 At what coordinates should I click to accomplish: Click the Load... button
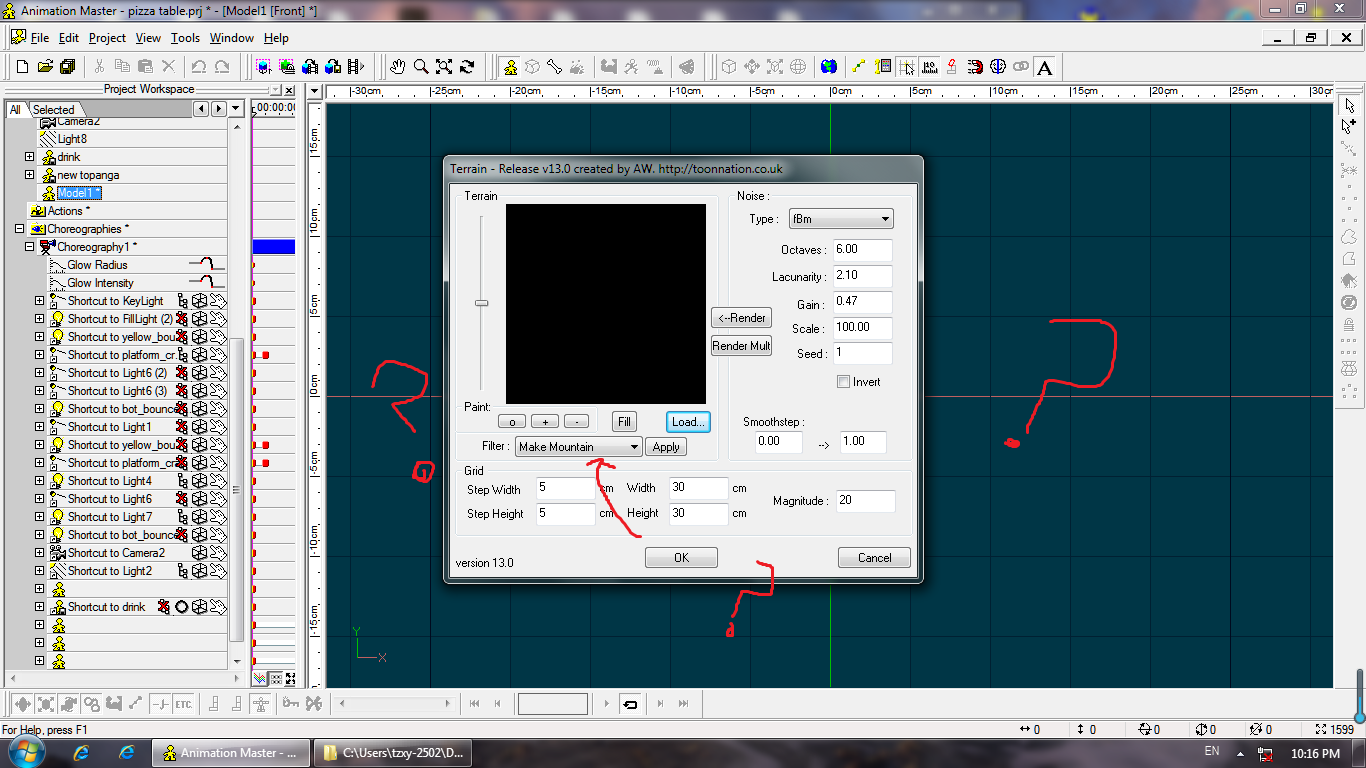[x=689, y=422]
